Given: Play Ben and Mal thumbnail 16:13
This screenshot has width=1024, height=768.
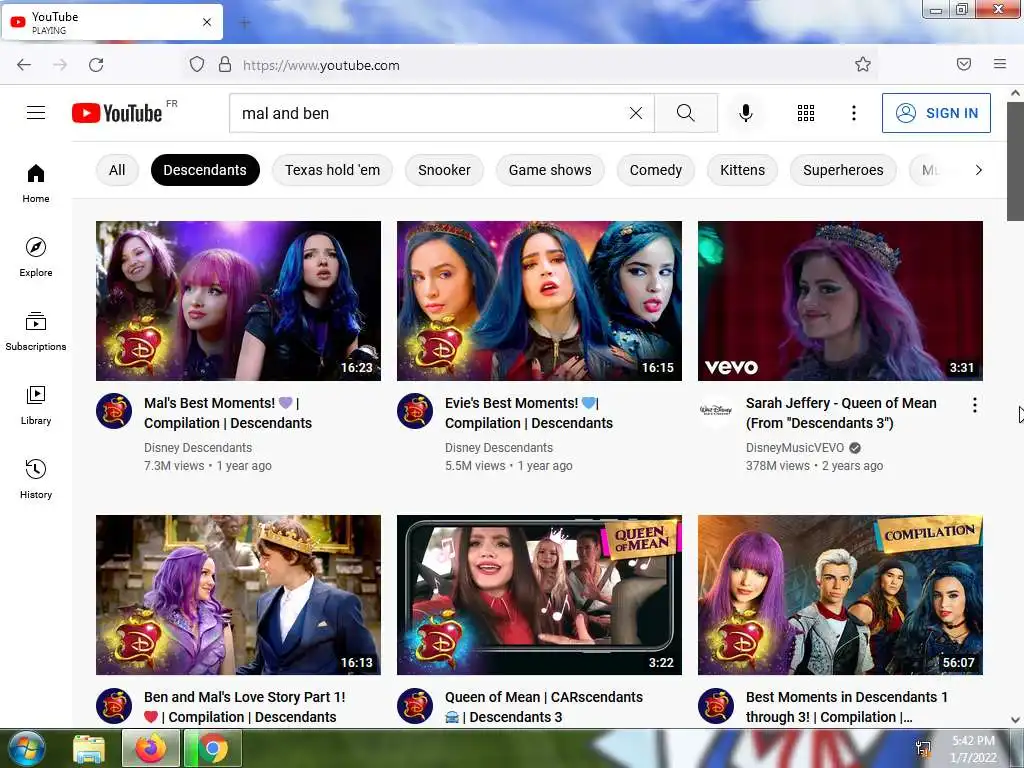Looking at the screenshot, I should 238,595.
